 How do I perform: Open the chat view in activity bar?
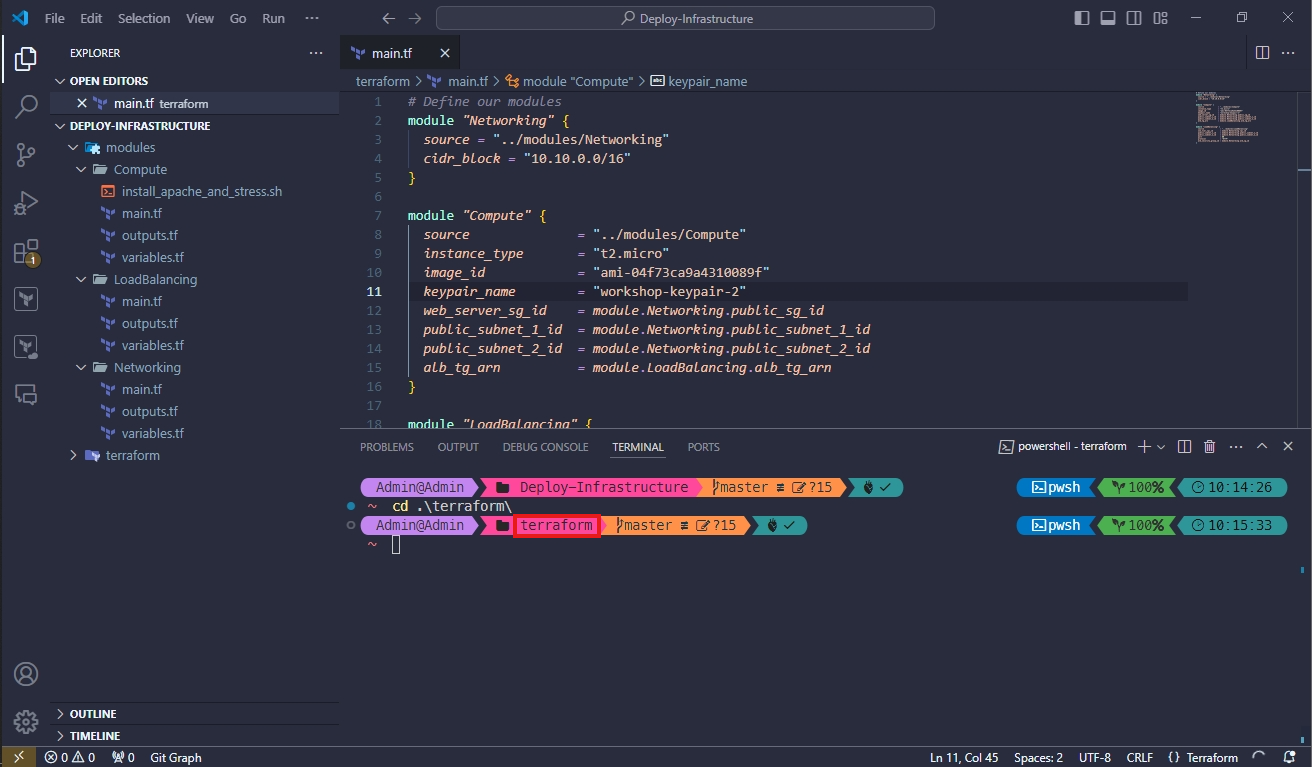26,394
